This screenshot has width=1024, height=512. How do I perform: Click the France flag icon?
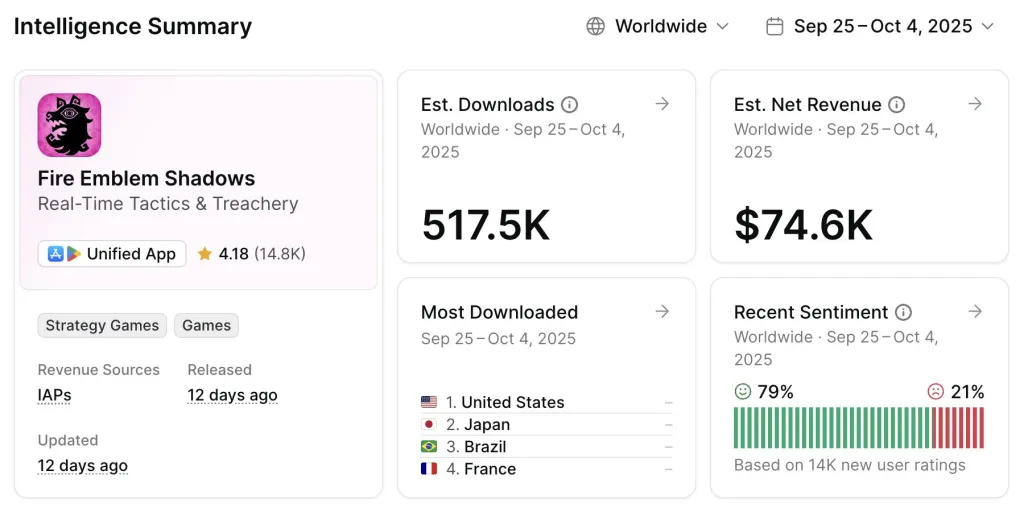pyautogui.click(x=429, y=469)
